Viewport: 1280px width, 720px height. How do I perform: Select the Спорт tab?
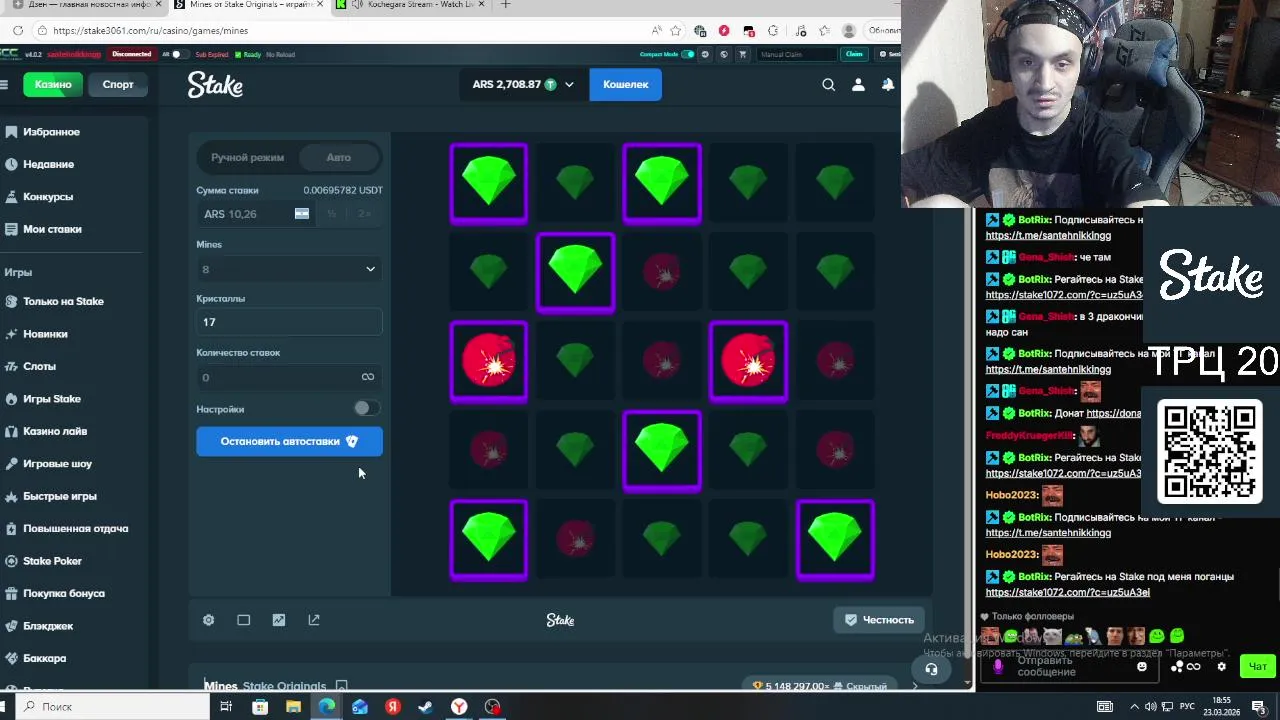118,85
